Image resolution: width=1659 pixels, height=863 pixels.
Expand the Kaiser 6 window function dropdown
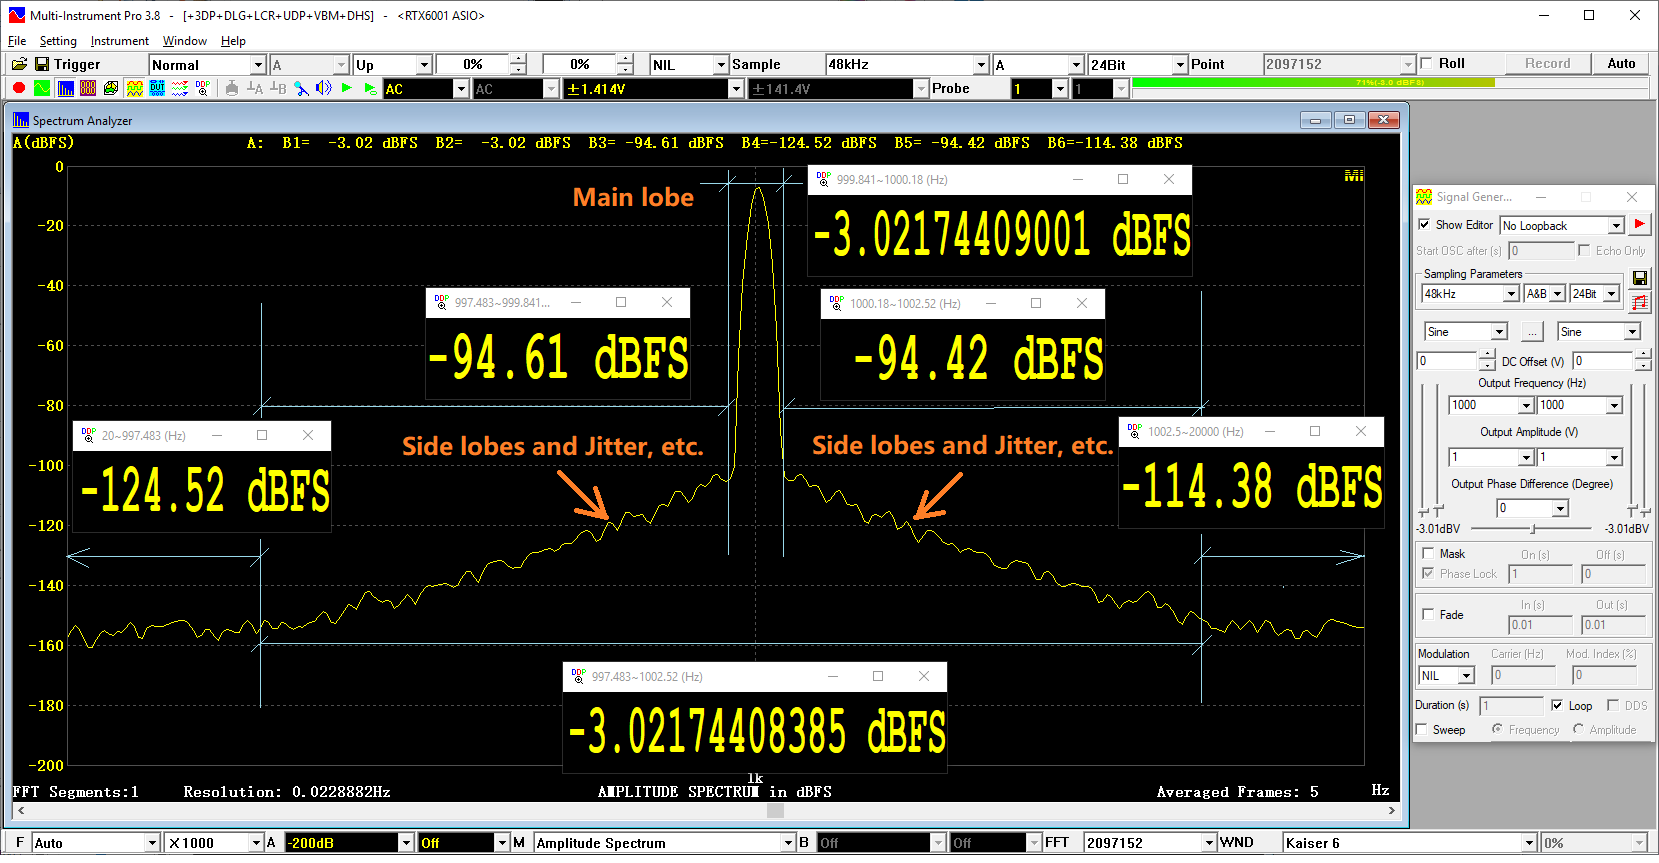(1528, 843)
